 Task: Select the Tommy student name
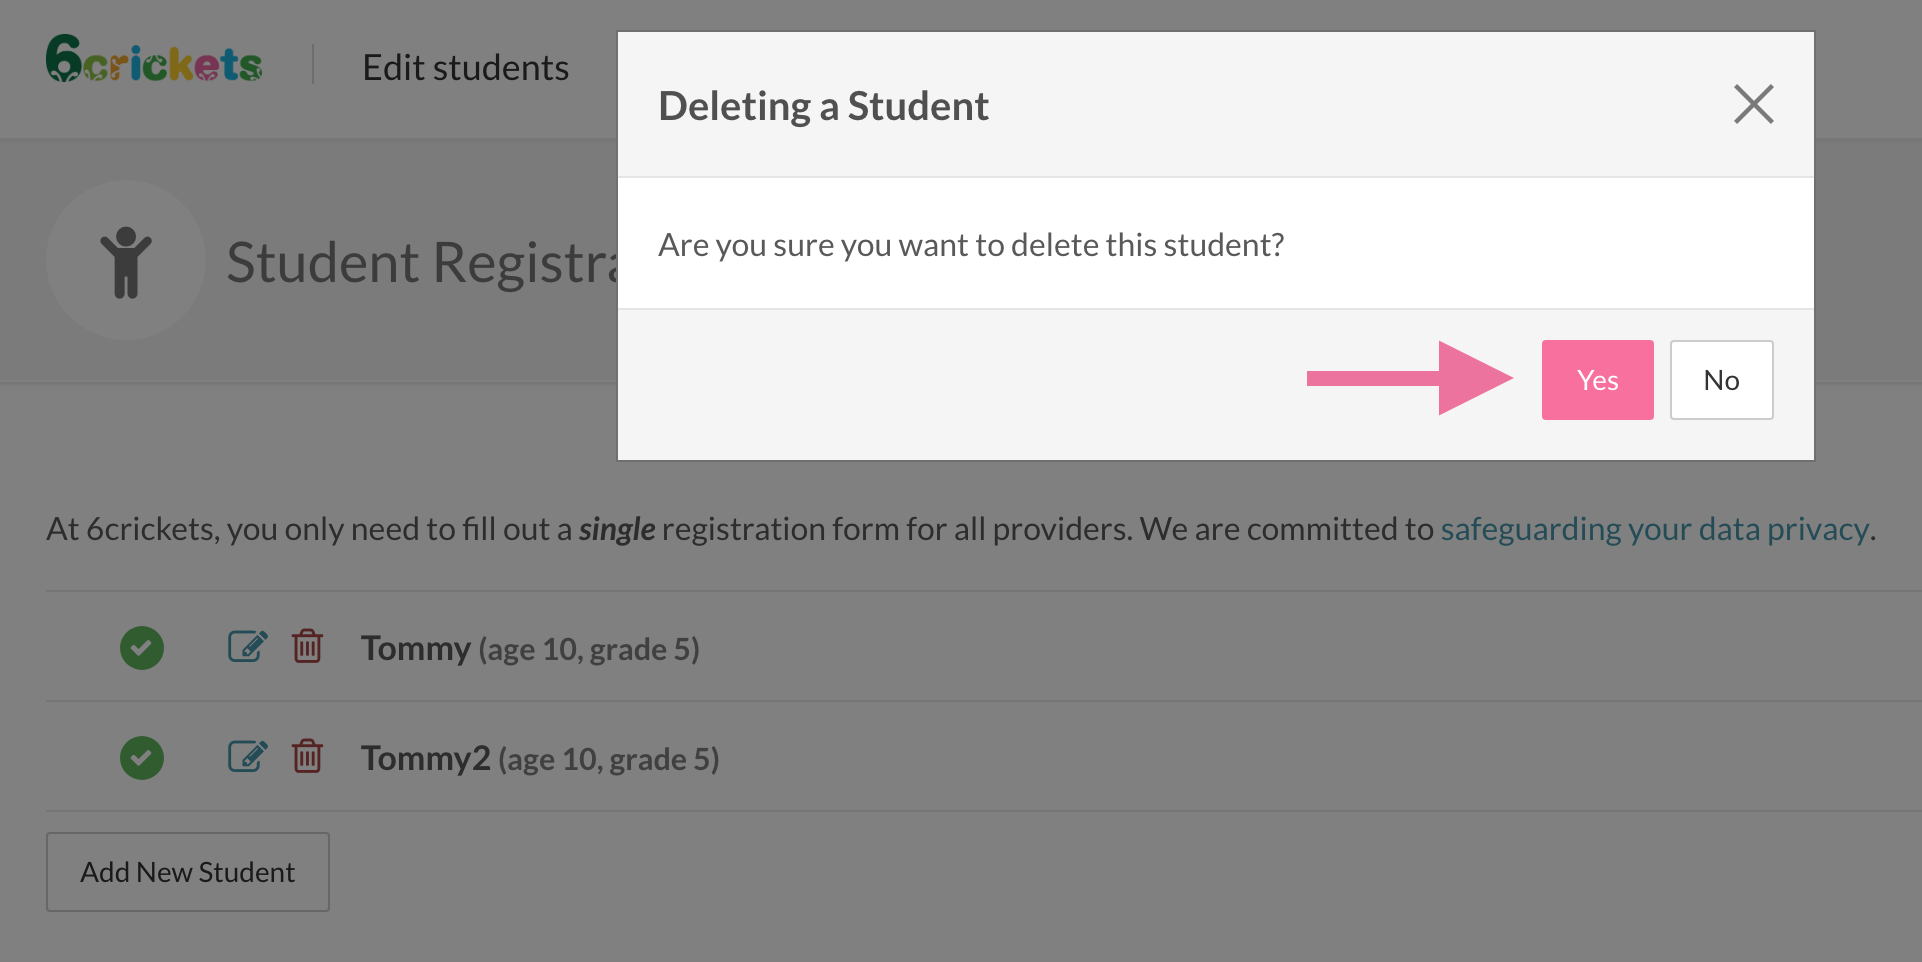416,649
